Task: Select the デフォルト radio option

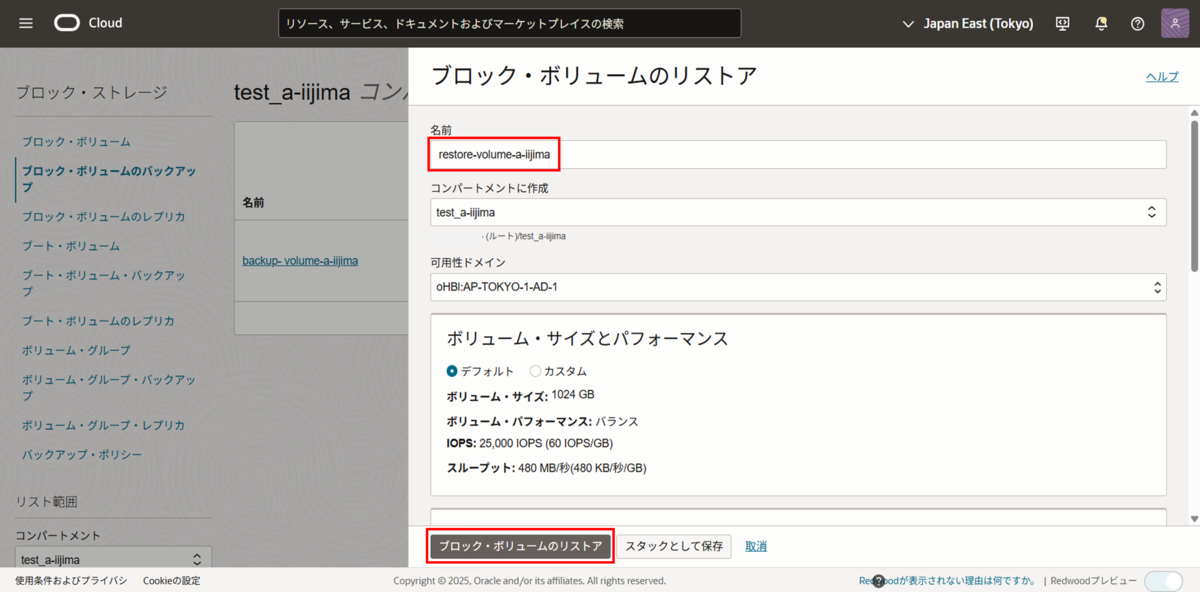Action: (452, 371)
